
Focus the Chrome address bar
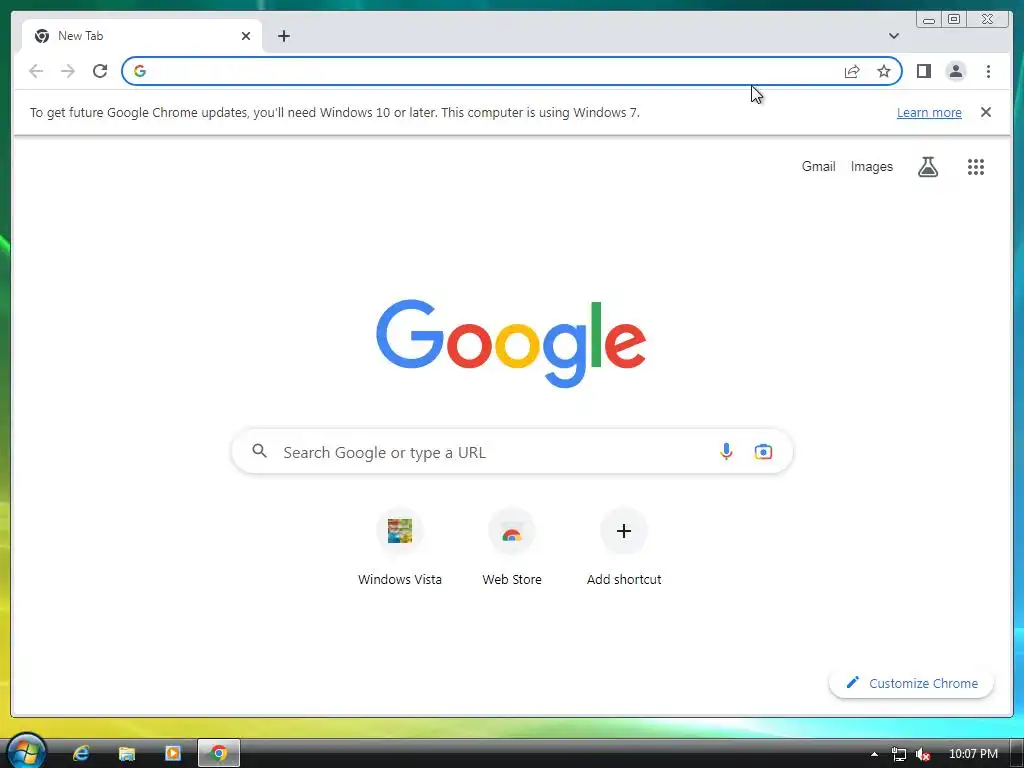point(511,71)
